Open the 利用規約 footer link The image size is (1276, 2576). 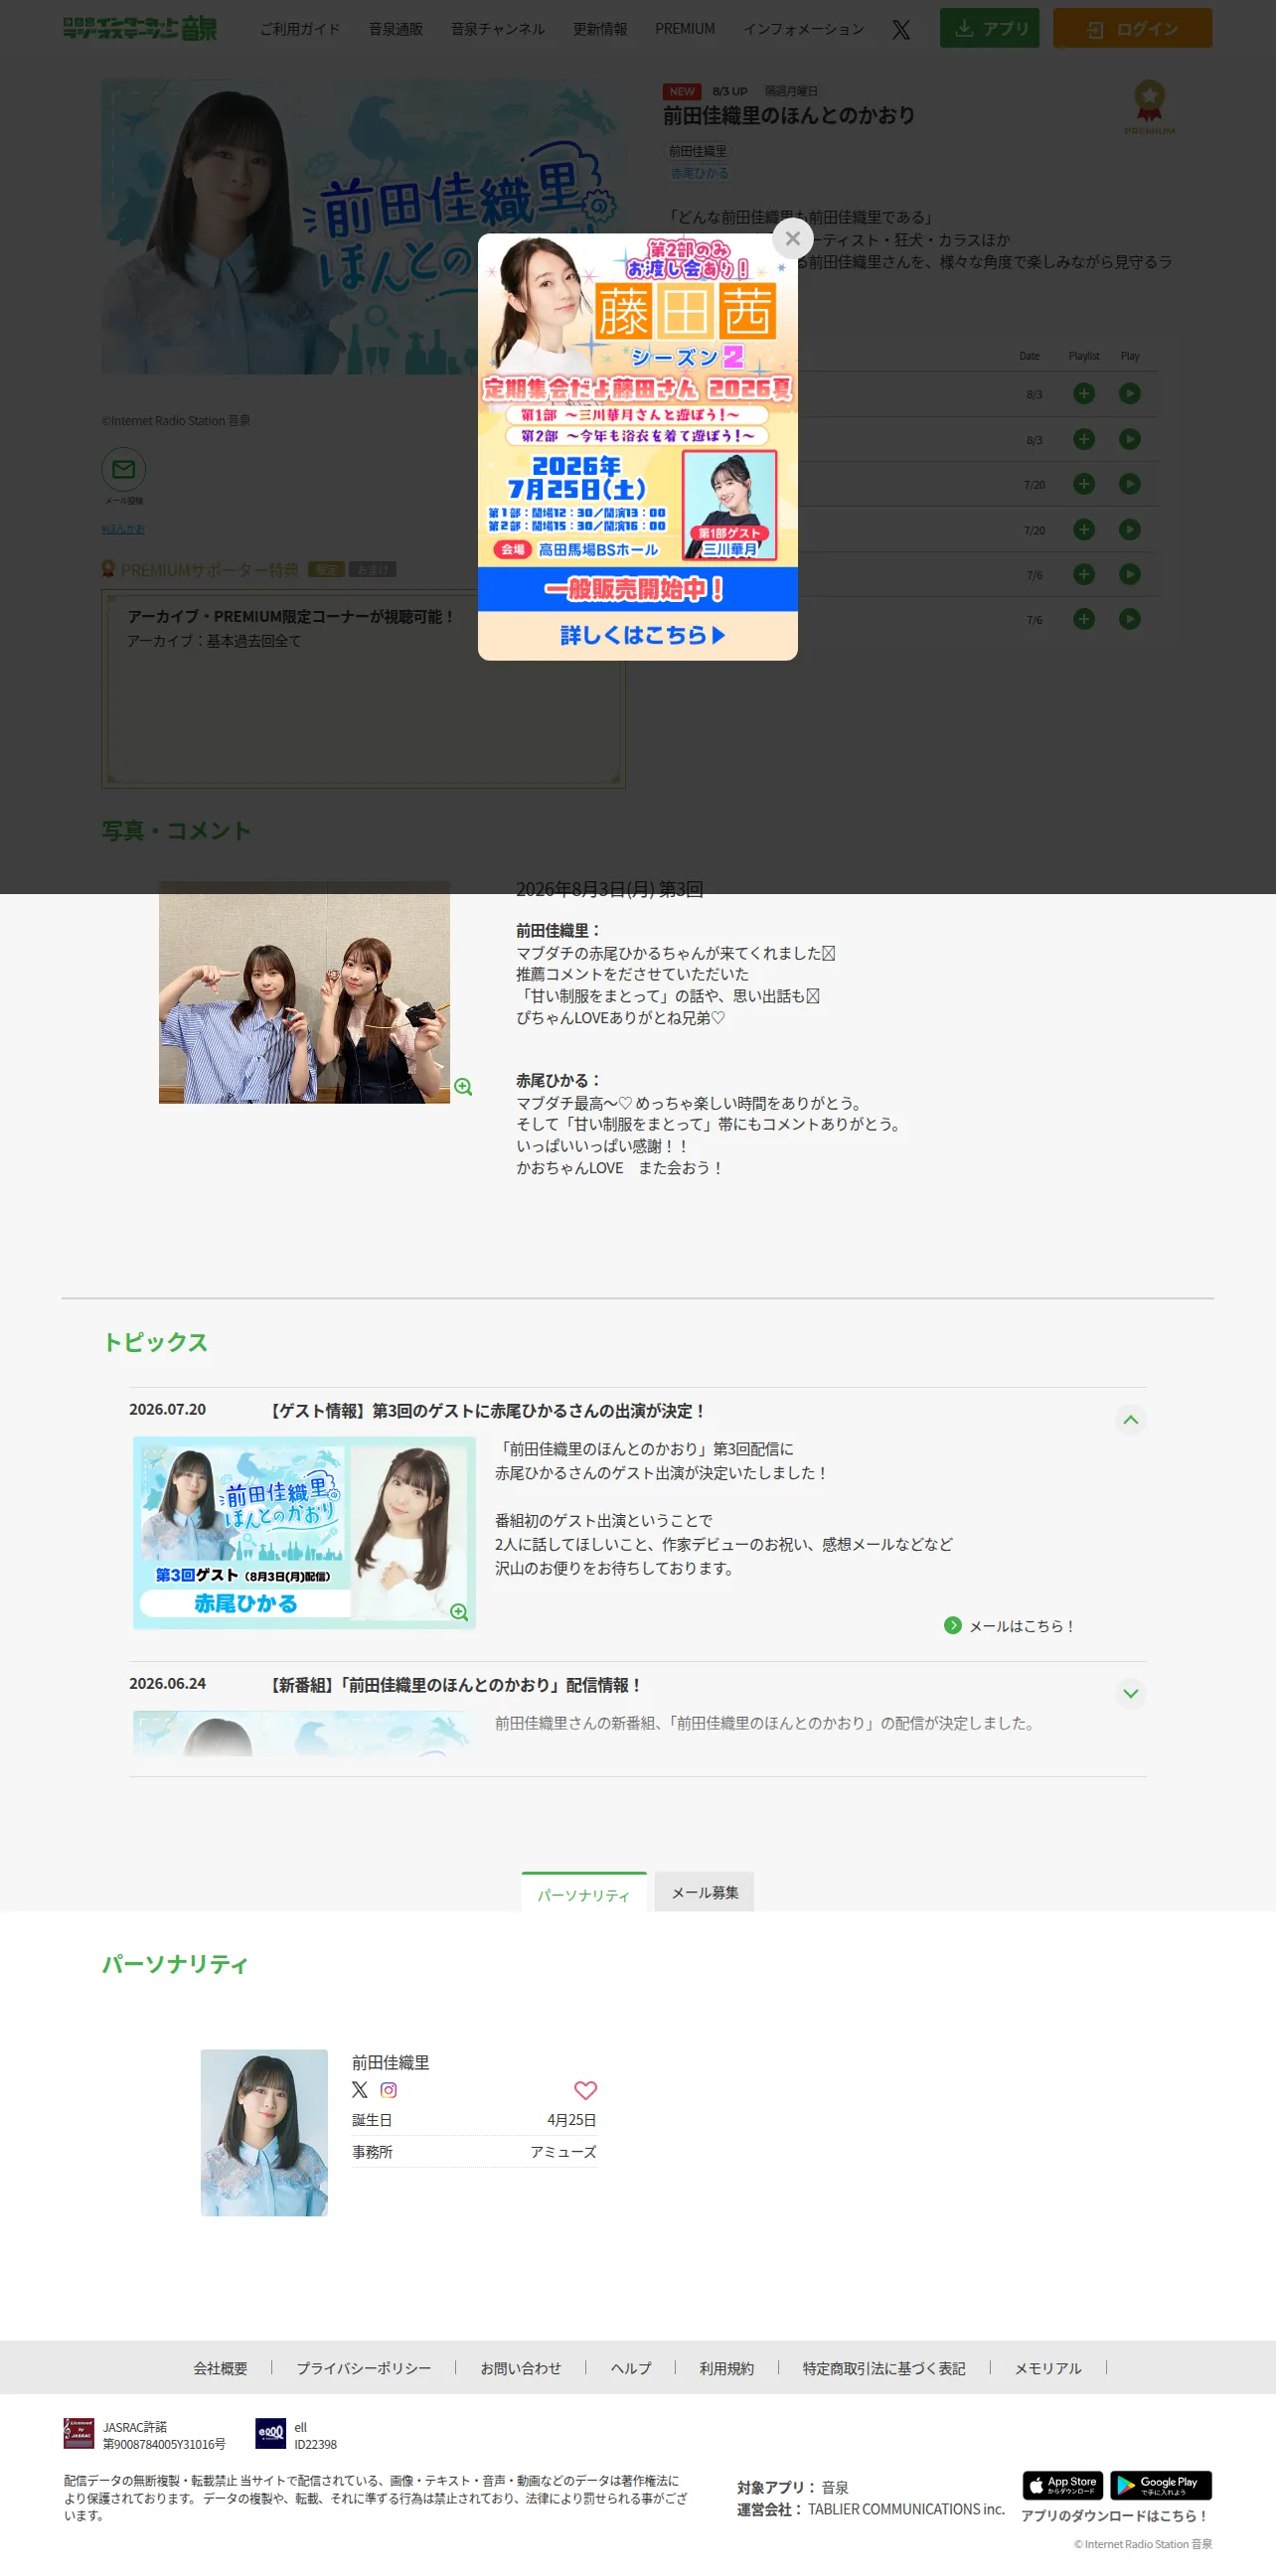point(727,2368)
